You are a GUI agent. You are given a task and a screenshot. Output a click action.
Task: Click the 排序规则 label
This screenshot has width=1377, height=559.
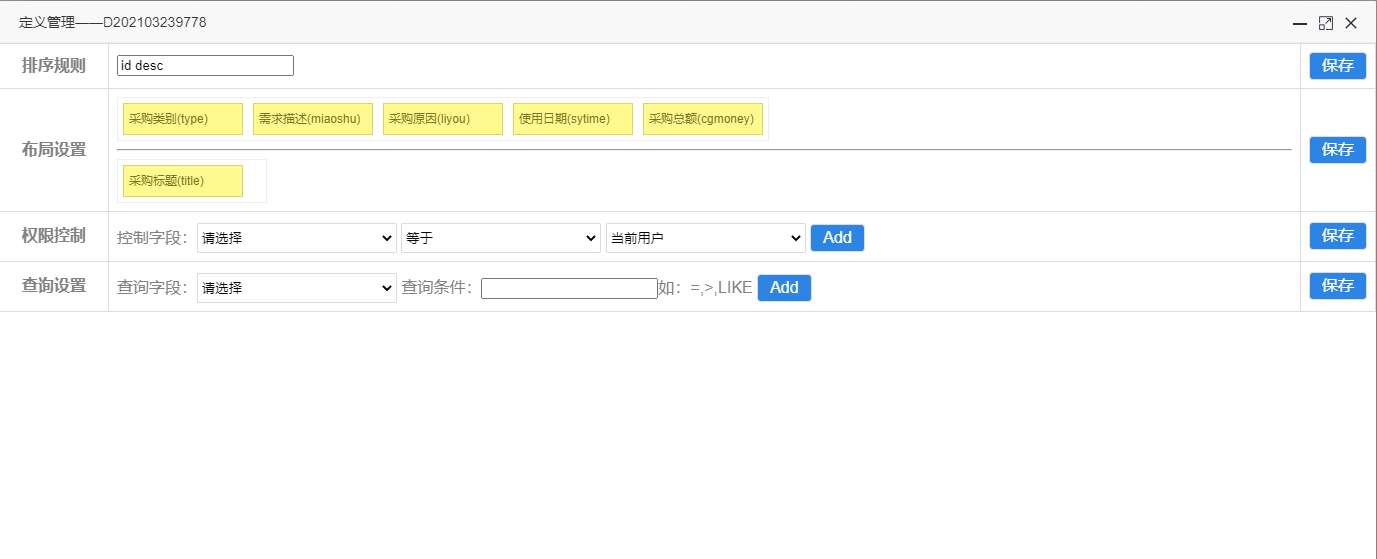click(x=54, y=66)
